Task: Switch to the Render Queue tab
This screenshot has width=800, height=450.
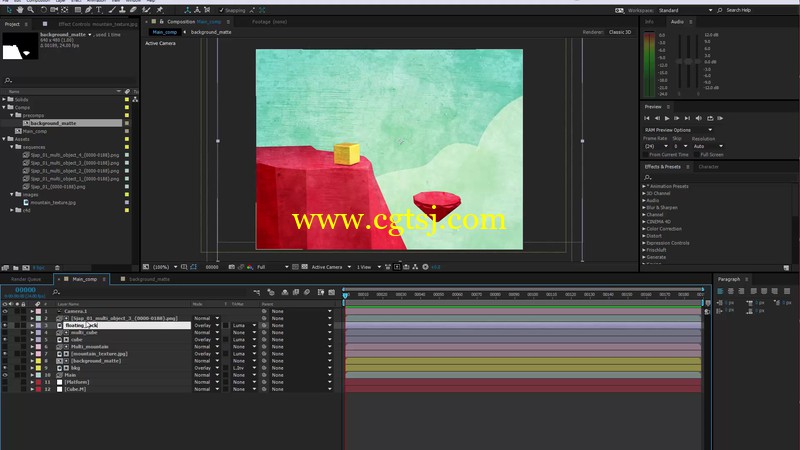Action: pyautogui.click(x=26, y=279)
